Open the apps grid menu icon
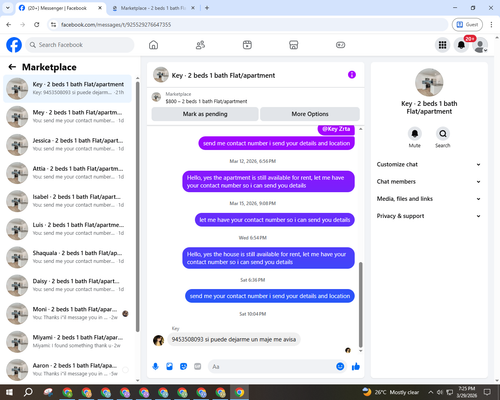Screen dimensions: 500x400 [442, 45]
